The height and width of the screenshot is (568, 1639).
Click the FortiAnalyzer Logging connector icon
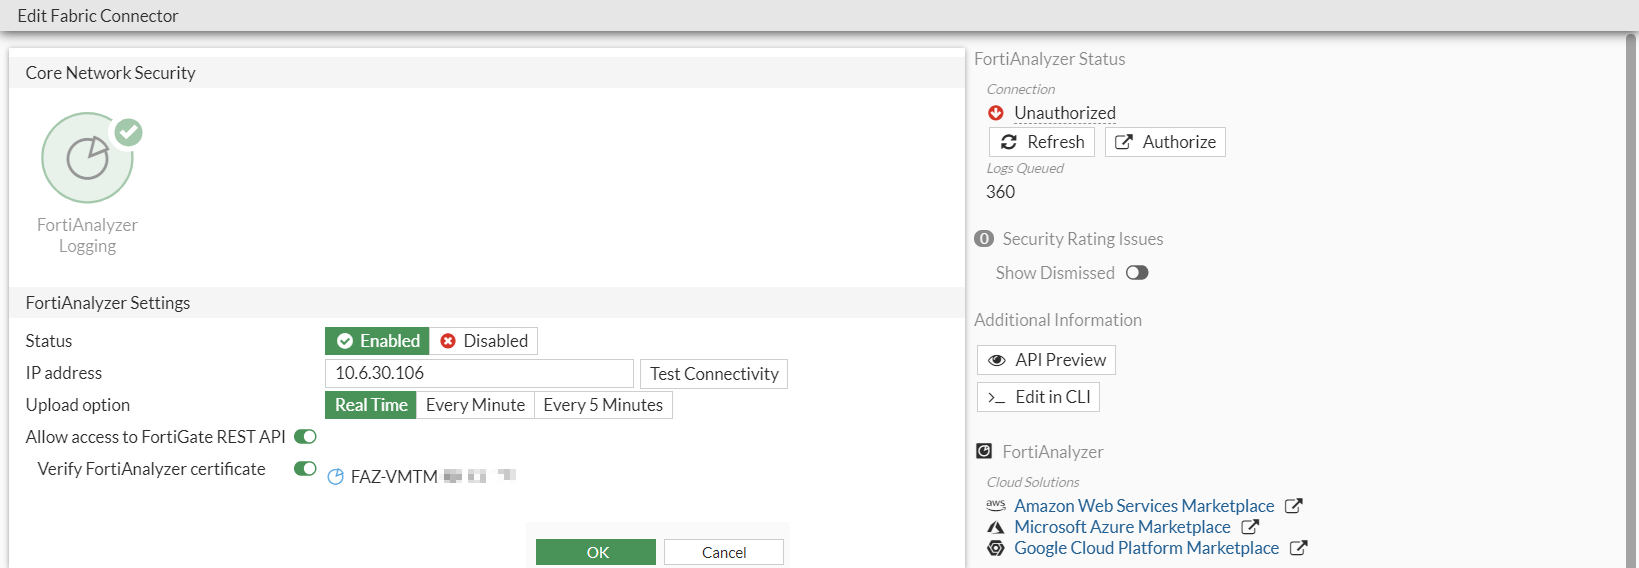[88, 158]
